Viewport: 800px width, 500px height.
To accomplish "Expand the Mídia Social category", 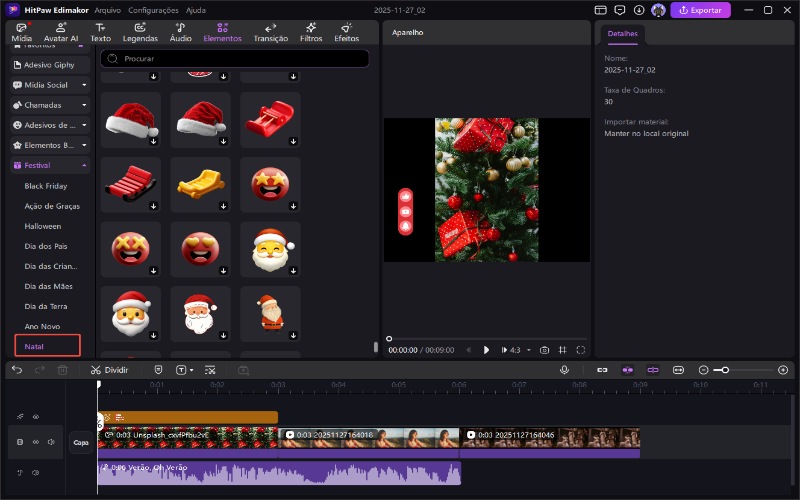I will [x=50, y=85].
